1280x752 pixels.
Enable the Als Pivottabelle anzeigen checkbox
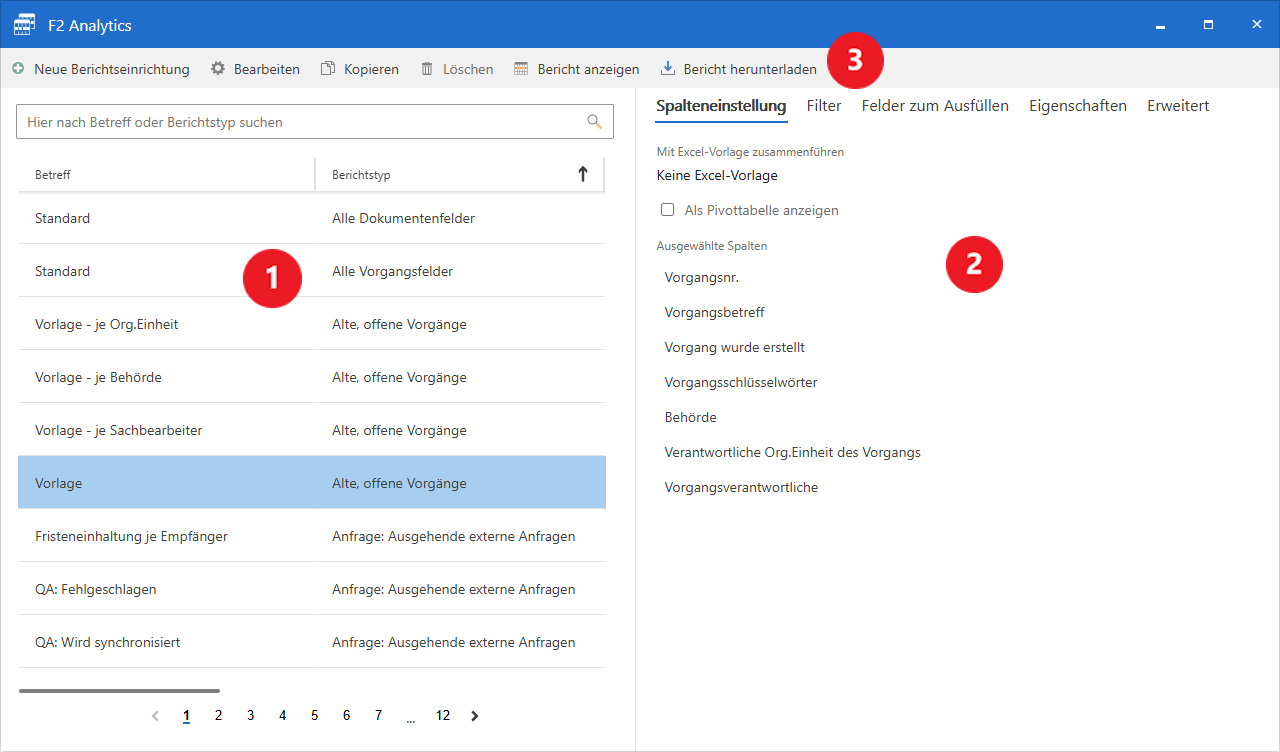[x=668, y=210]
